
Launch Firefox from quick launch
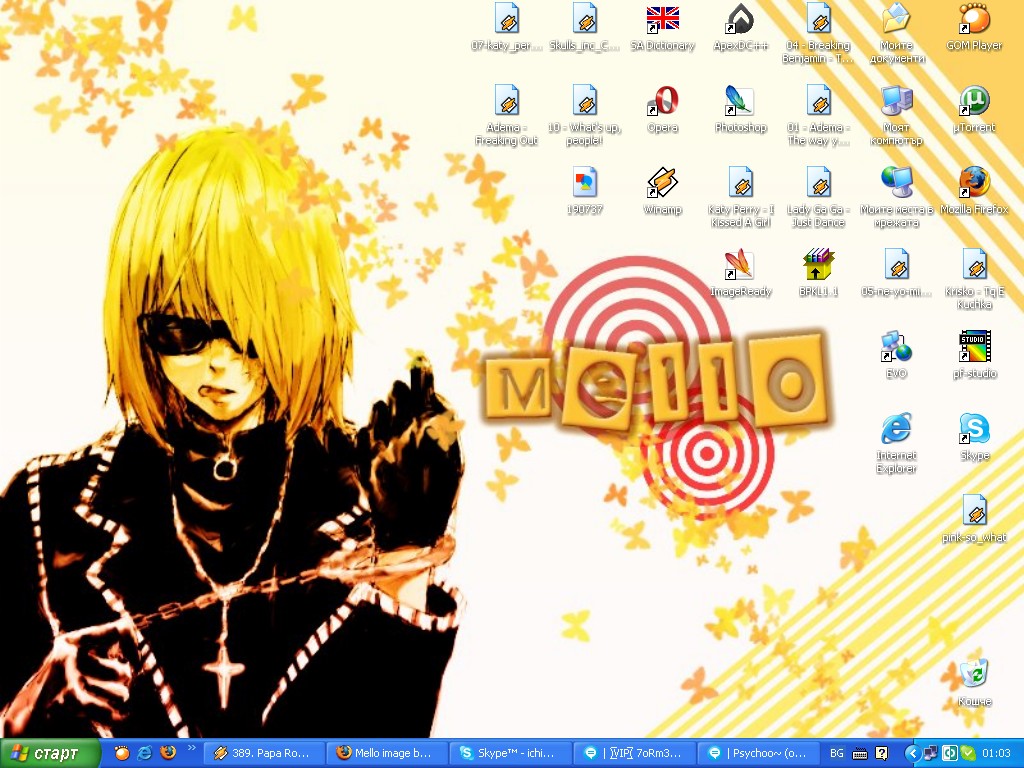(x=167, y=753)
